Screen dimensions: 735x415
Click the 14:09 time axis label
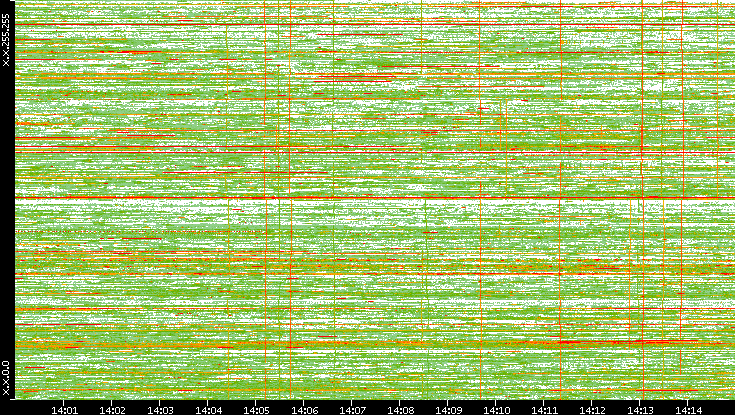[x=448, y=410]
